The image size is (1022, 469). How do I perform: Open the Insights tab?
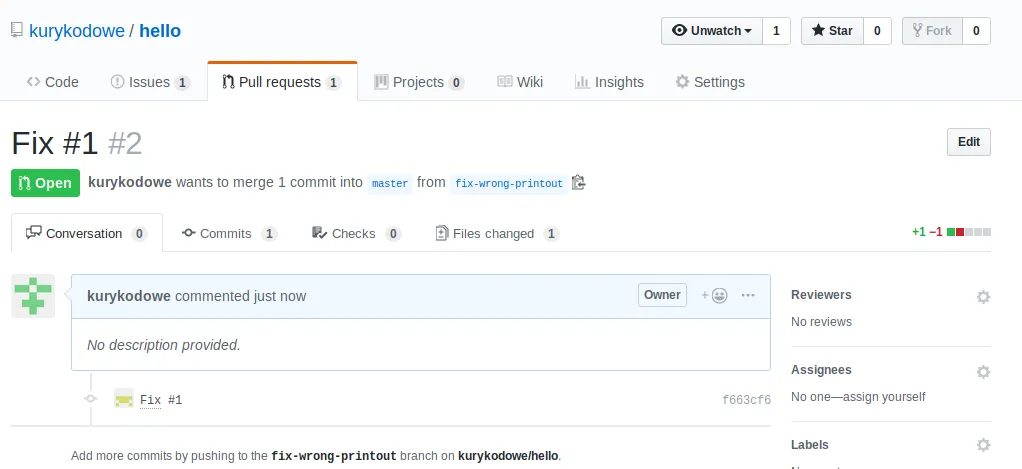tap(609, 82)
